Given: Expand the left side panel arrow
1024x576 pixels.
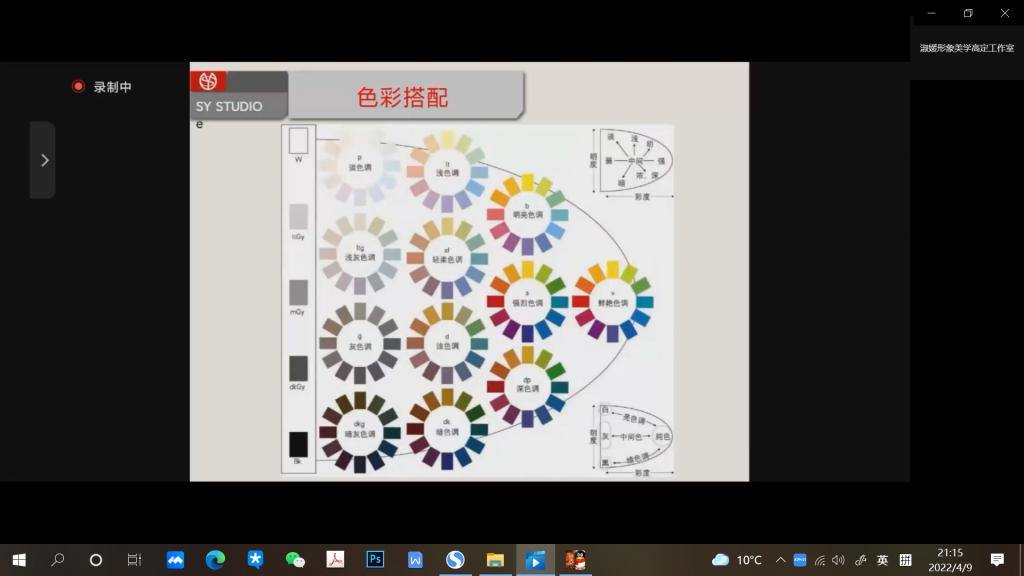Looking at the screenshot, I should coord(42,160).
